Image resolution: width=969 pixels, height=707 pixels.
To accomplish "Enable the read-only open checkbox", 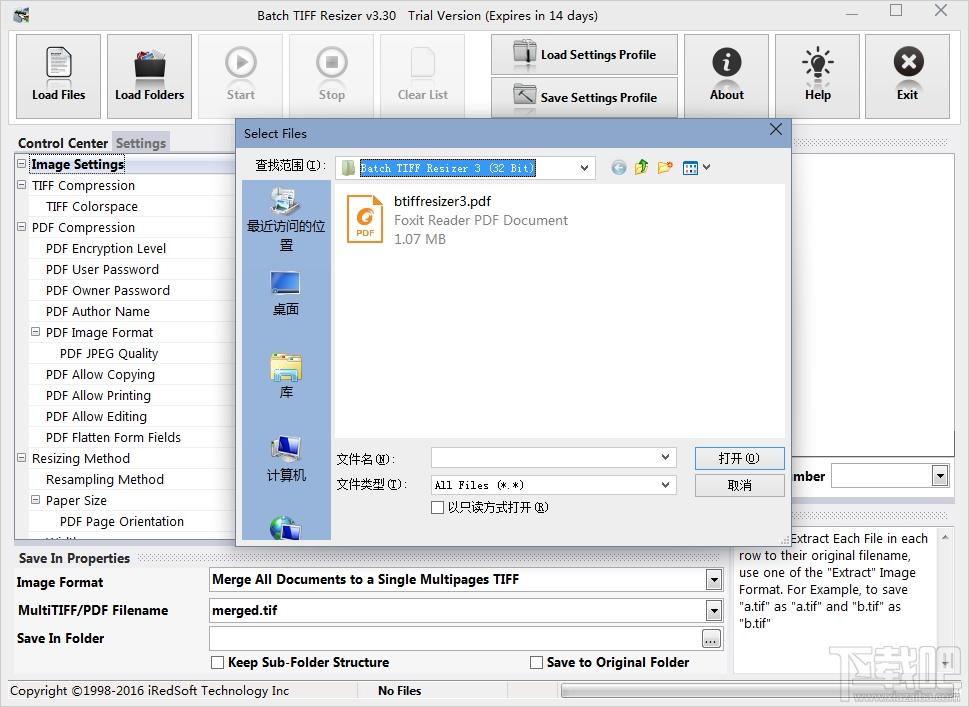I will tap(437, 507).
